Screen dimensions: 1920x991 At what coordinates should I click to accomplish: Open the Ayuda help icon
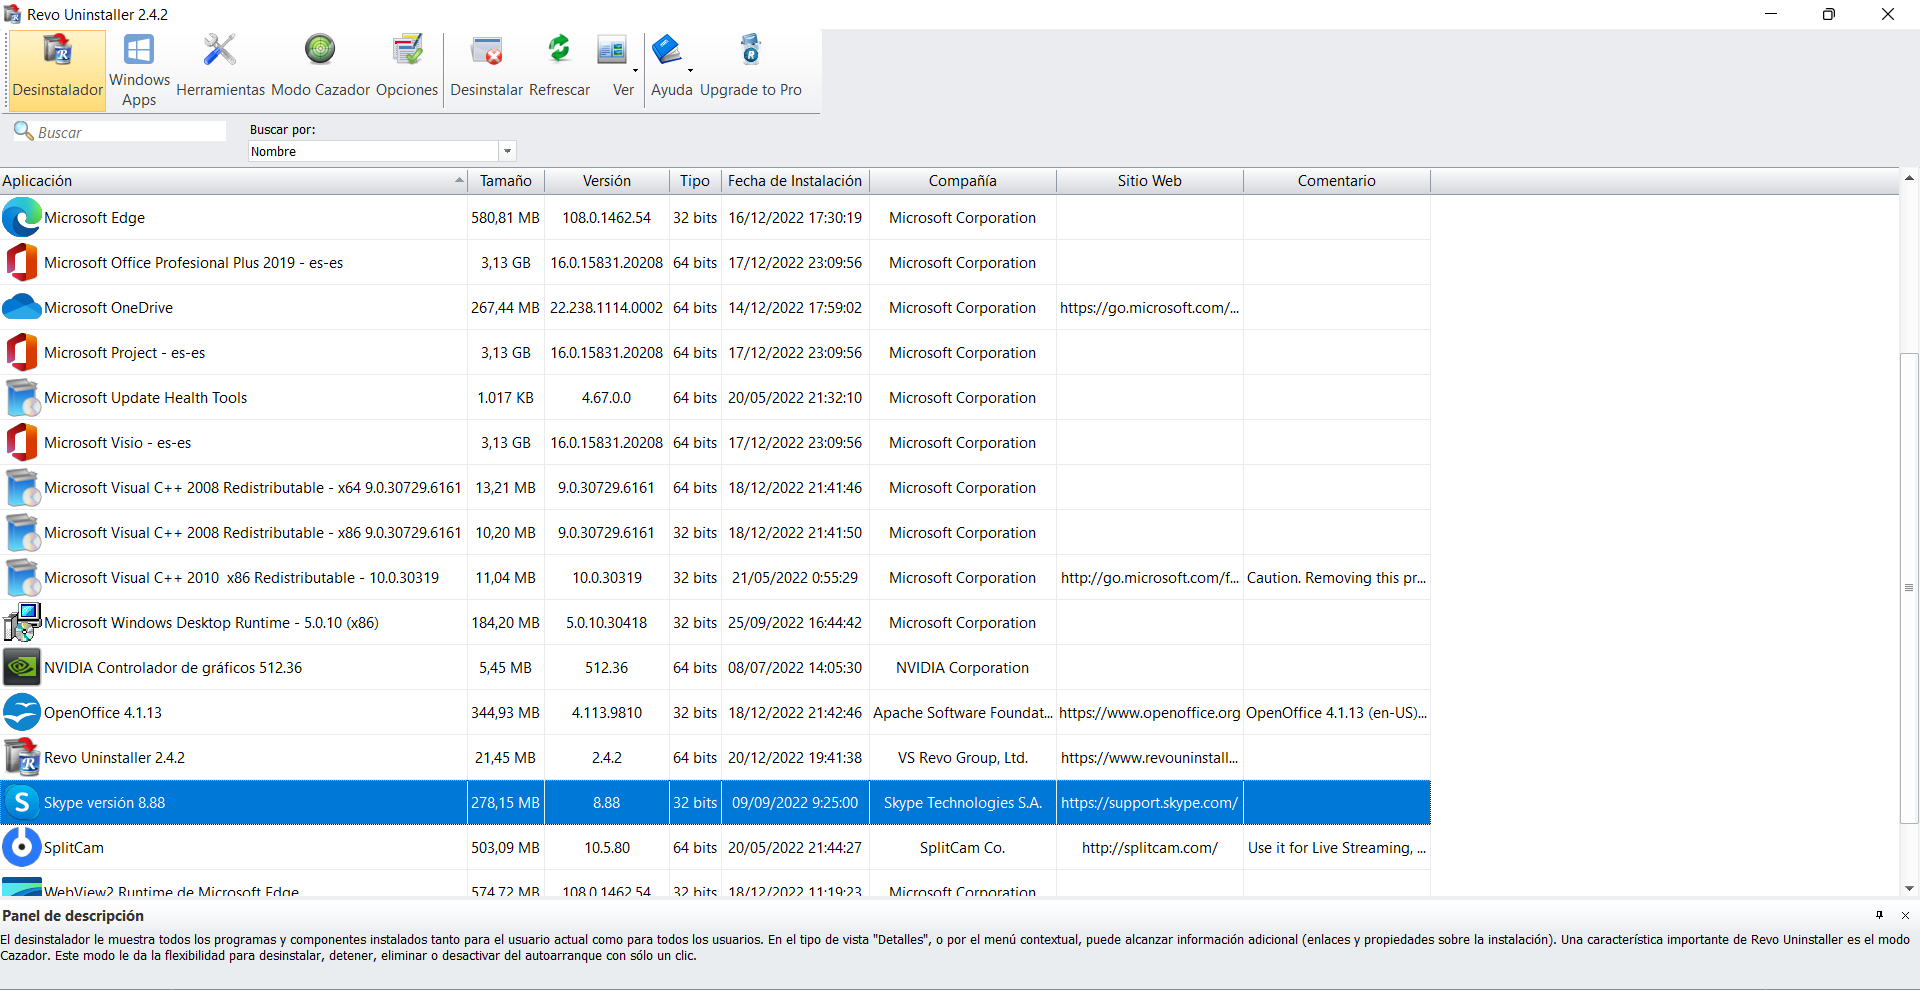click(x=666, y=50)
